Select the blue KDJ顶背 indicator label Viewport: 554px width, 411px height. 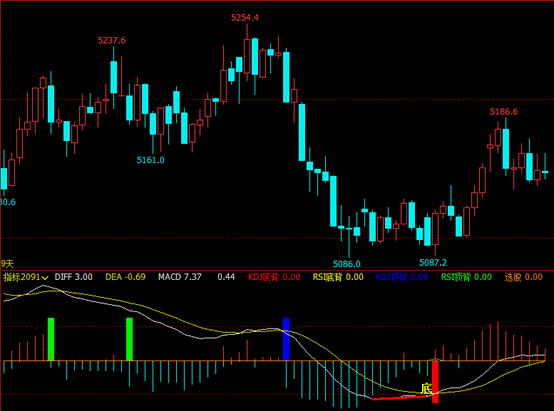click(402, 277)
